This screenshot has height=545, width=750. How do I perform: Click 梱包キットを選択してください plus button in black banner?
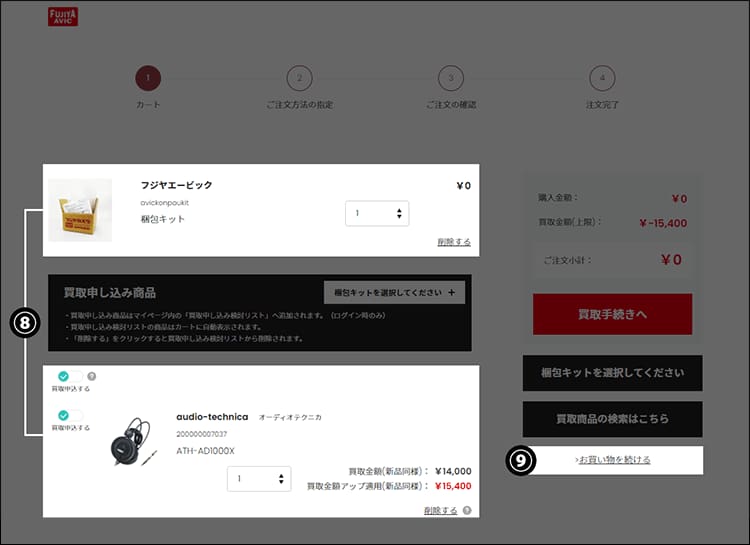pyautogui.click(x=394, y=292)
